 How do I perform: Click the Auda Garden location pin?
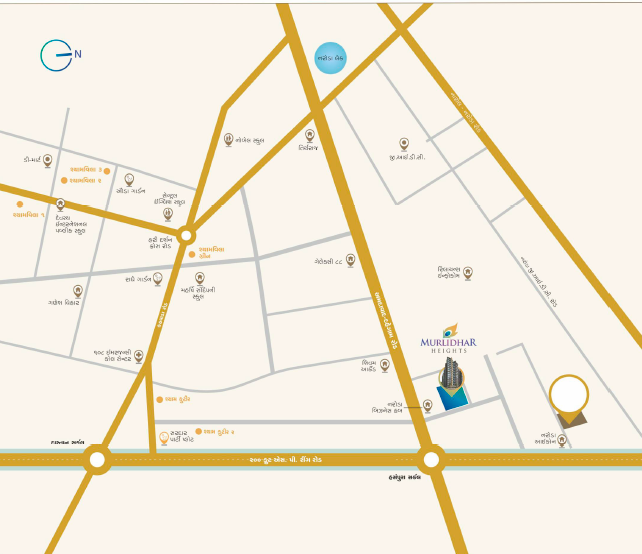[x=129, y=180]
